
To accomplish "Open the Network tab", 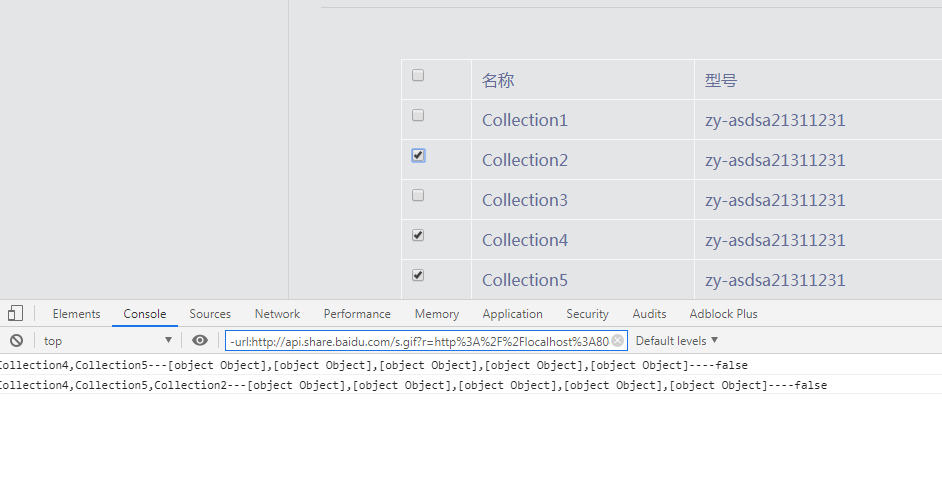I will [x=277, y=314].
